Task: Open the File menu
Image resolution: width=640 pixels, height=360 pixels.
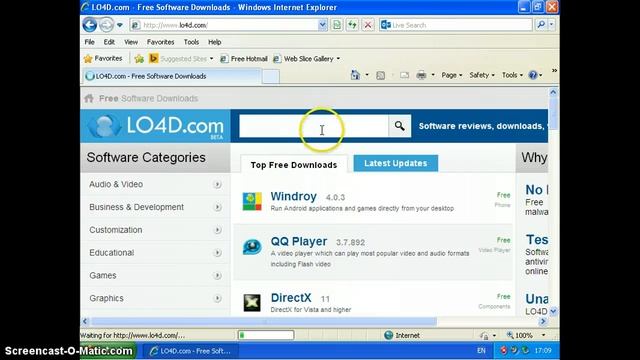Action: (x=89, y=42)
